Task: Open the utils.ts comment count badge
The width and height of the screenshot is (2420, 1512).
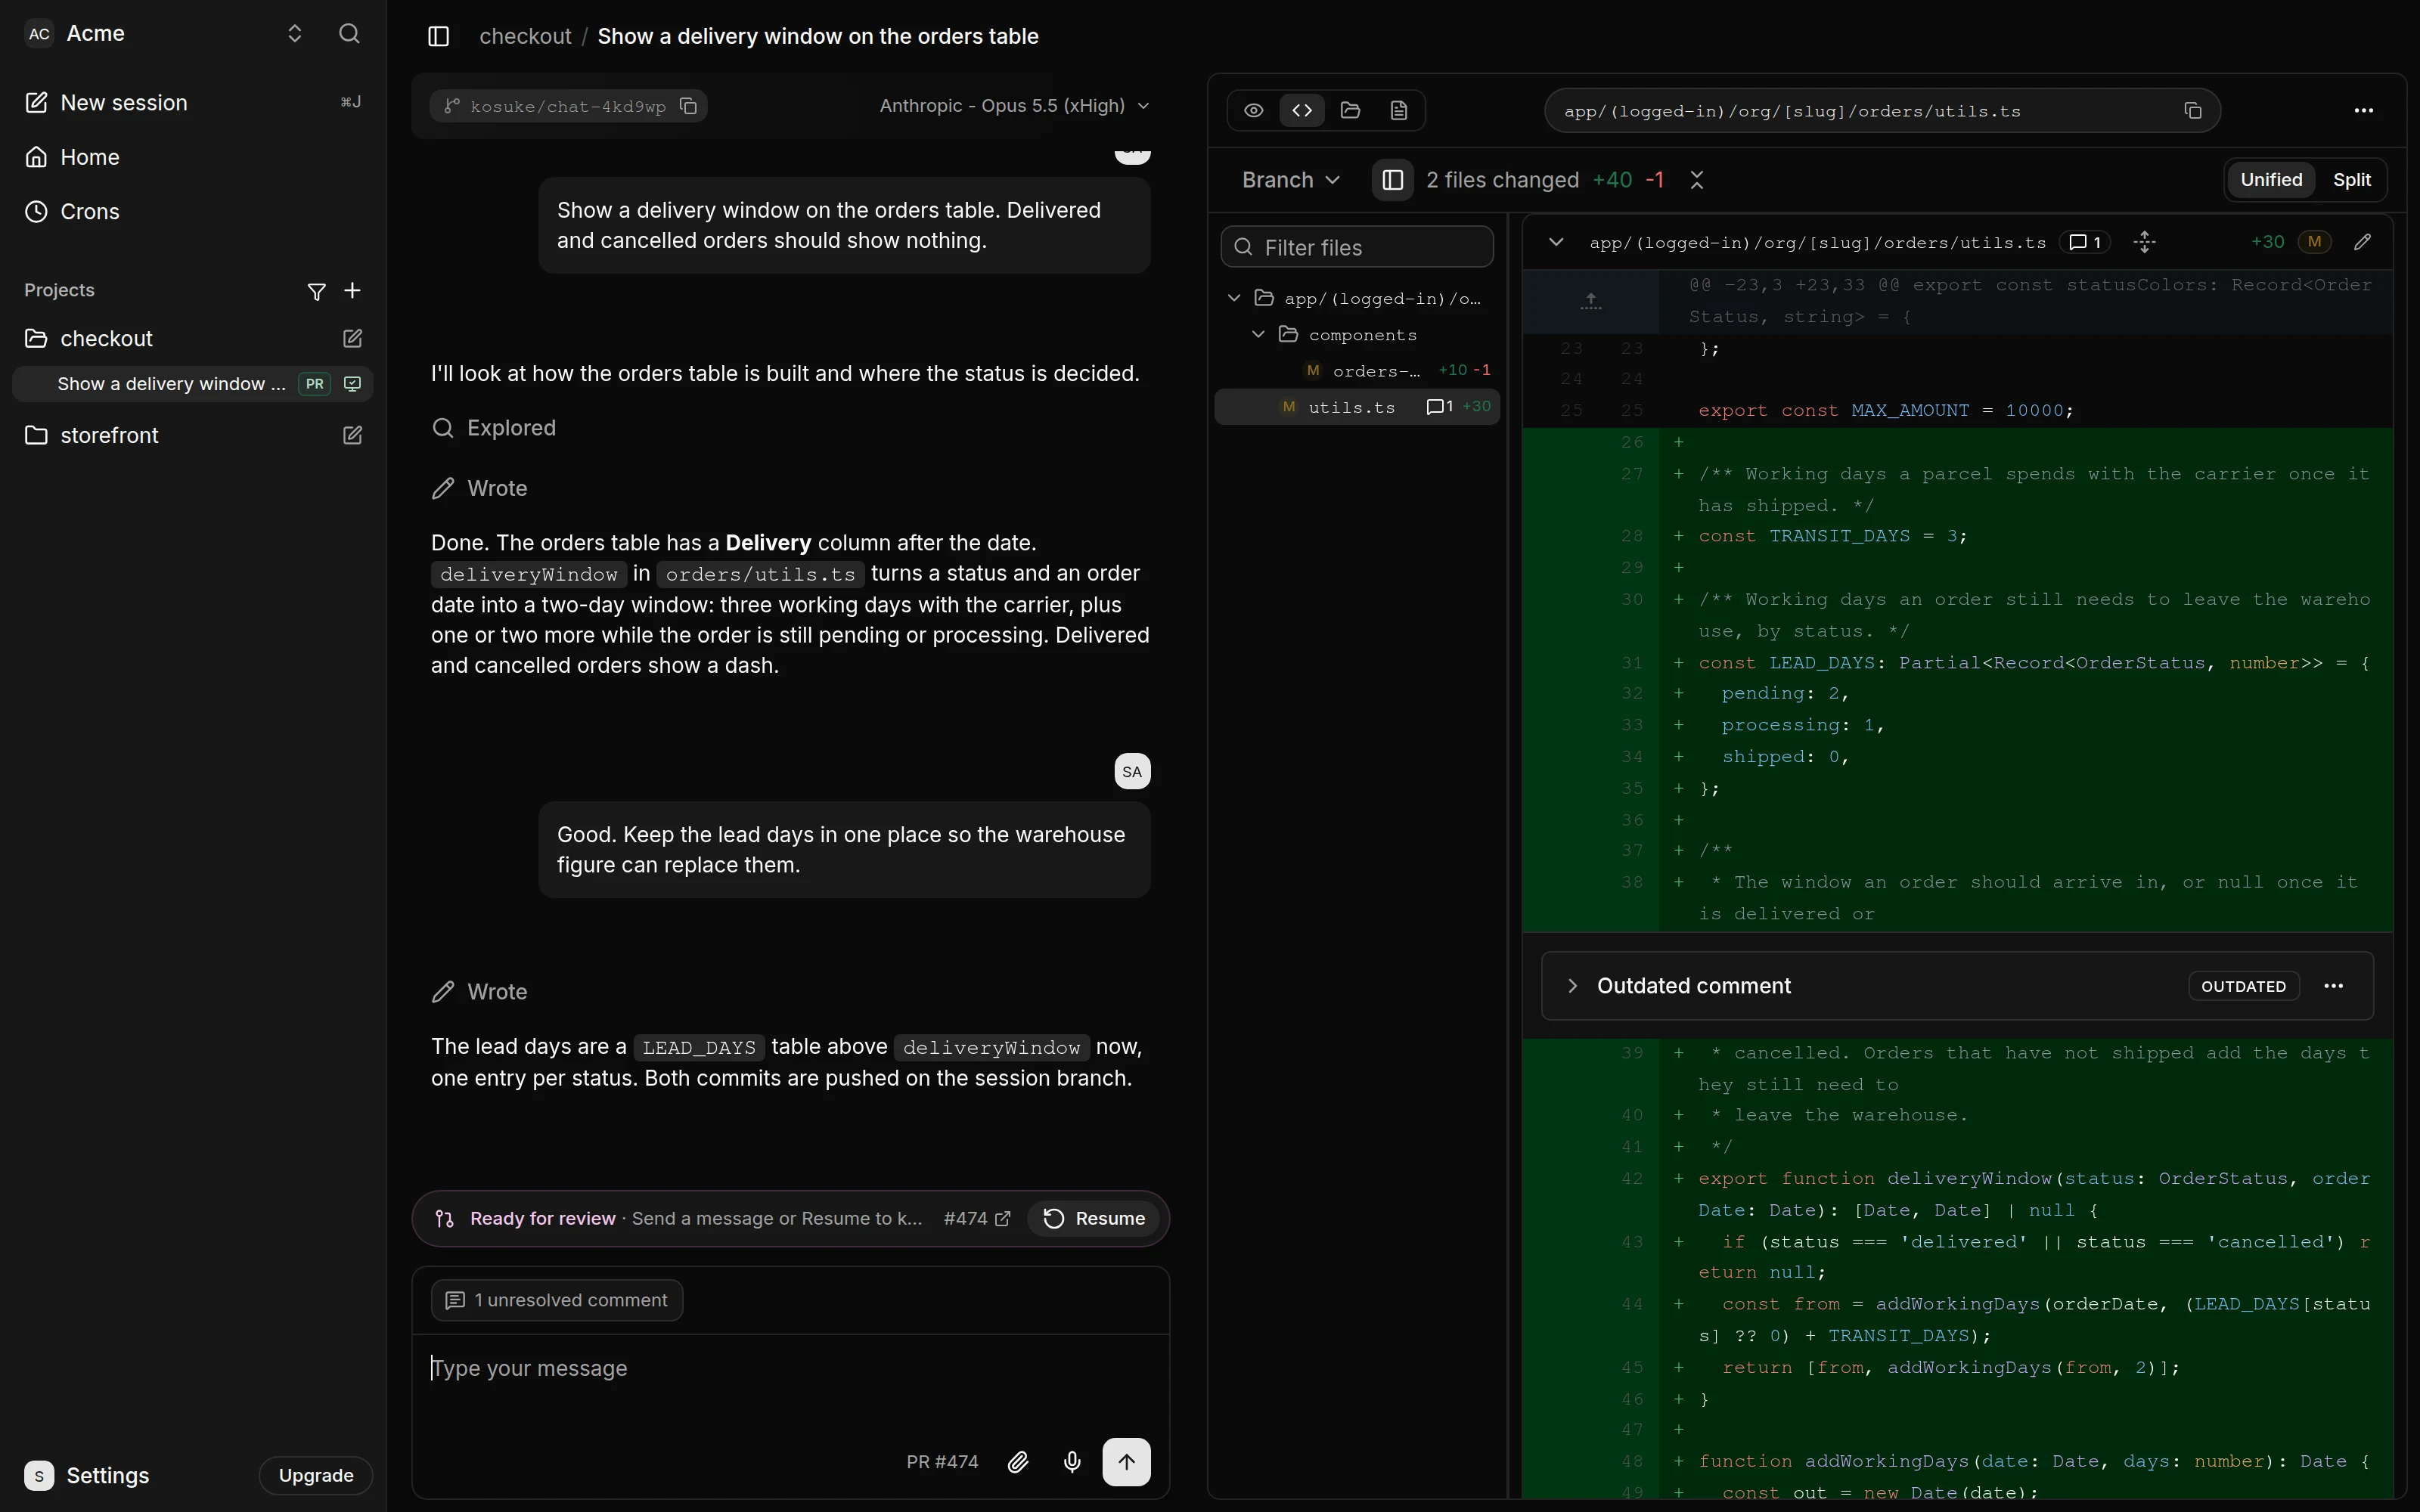Action: 2086,242
